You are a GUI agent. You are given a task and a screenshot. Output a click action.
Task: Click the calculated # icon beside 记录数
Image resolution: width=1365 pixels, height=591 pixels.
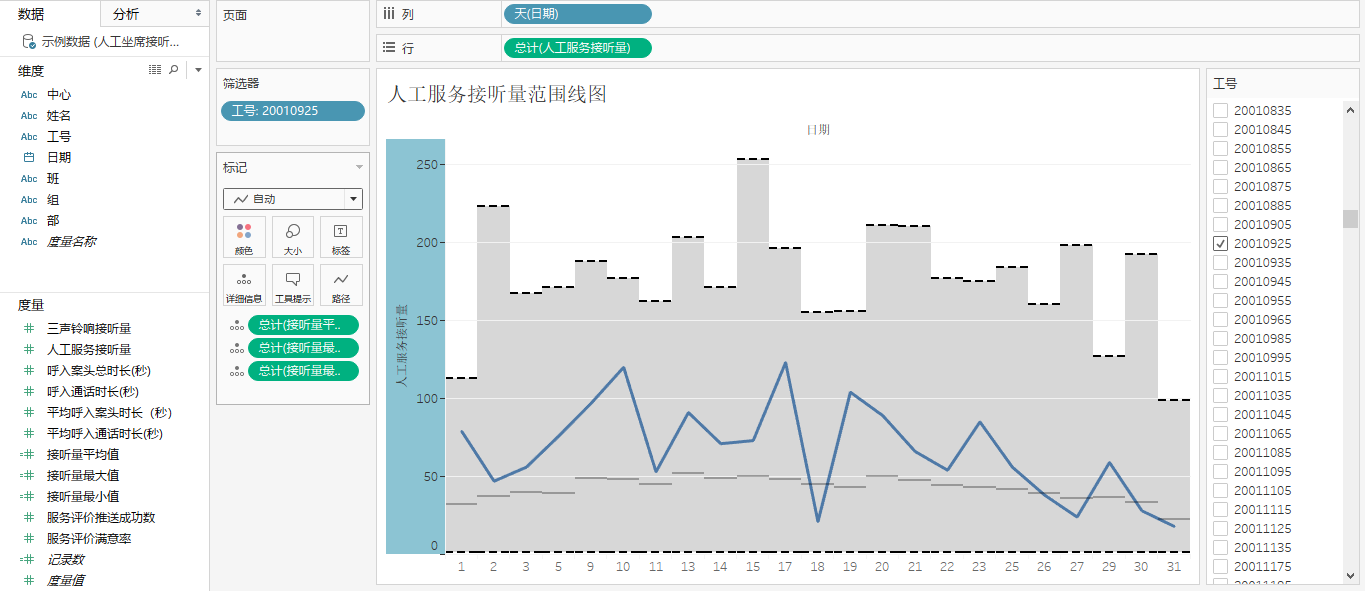[28, 560]
